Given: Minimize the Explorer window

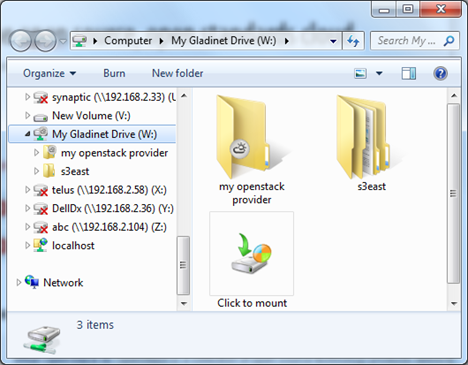Looking at the screenshot, I should click(384, 10).
